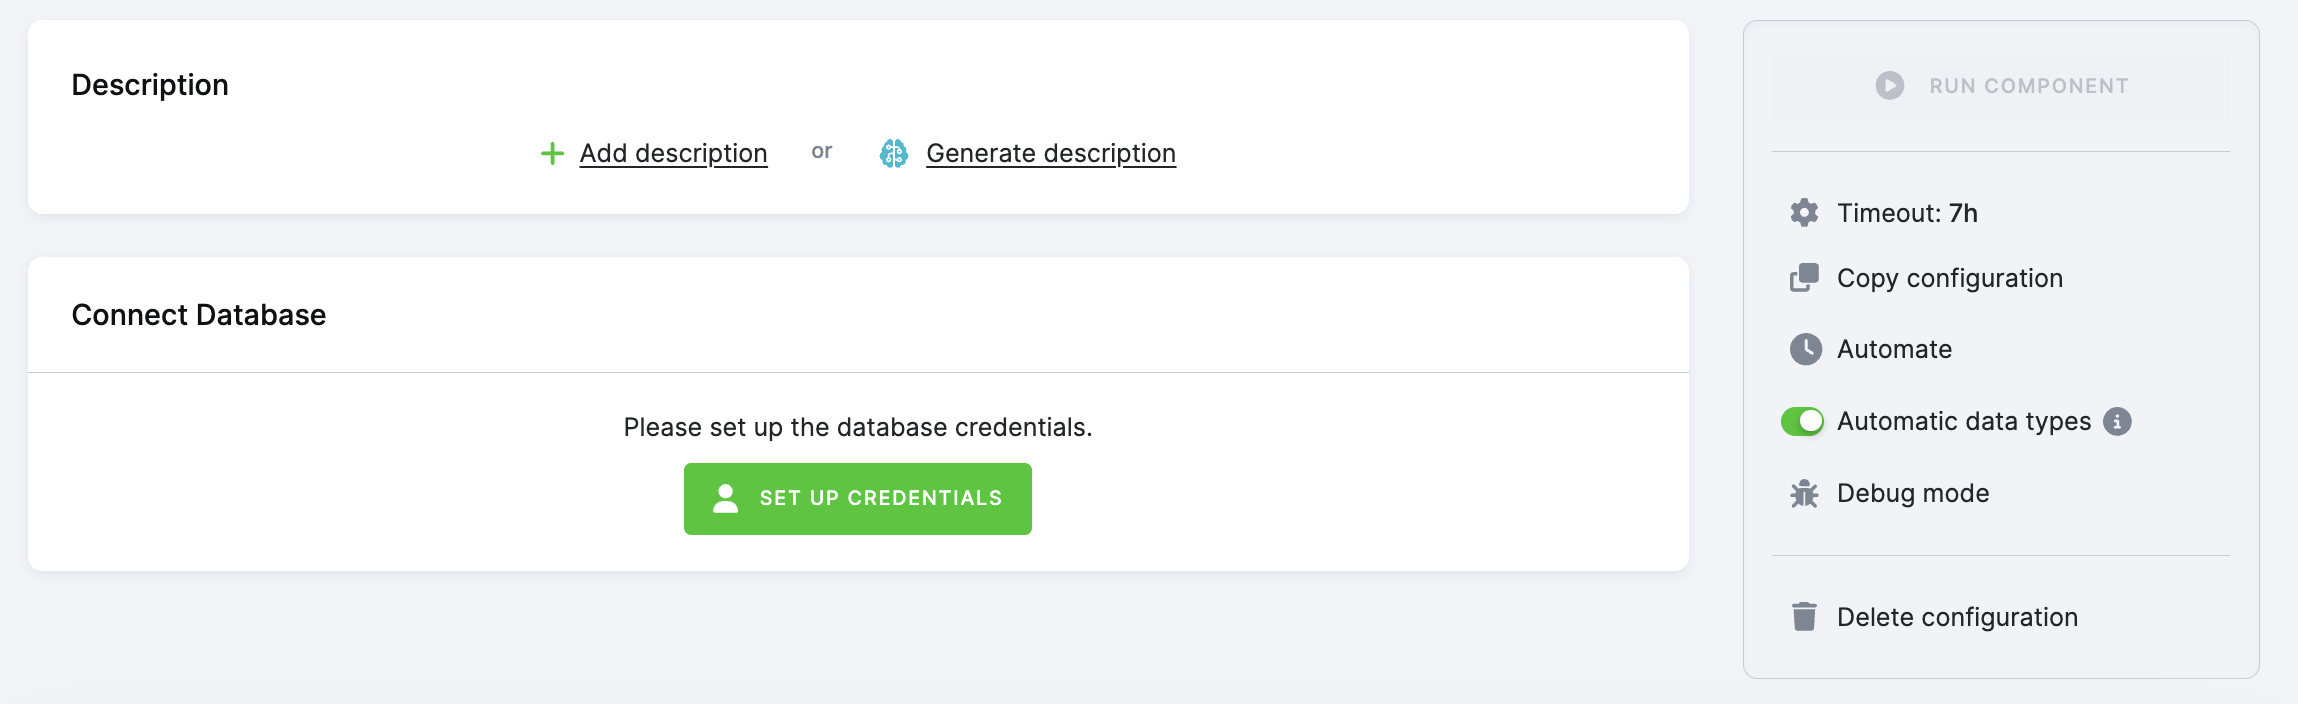Enable Debug mode from sidebar
2298x704 pixels.
1912,494
